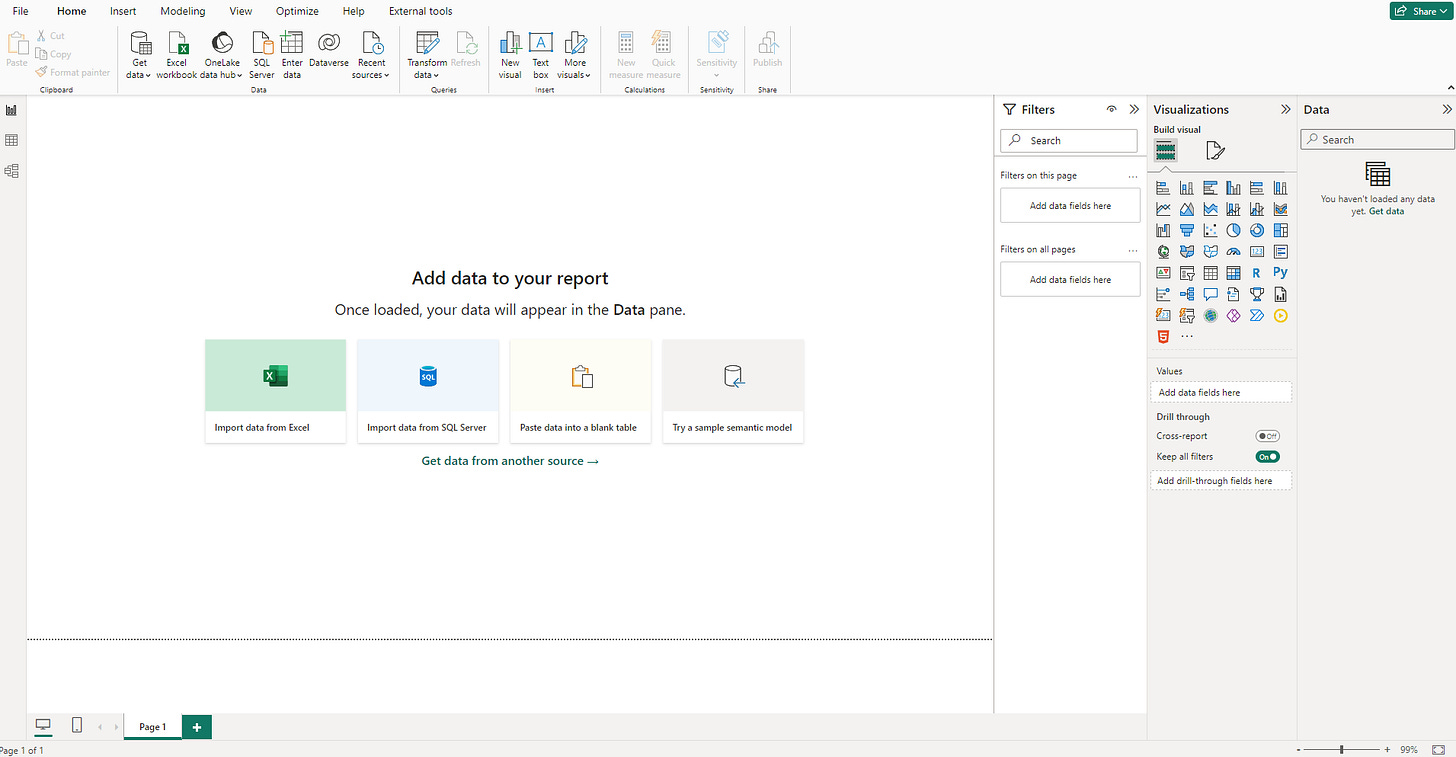
Task: Switch to the Modeling ribbon tab
Action: tap(182, 11)
